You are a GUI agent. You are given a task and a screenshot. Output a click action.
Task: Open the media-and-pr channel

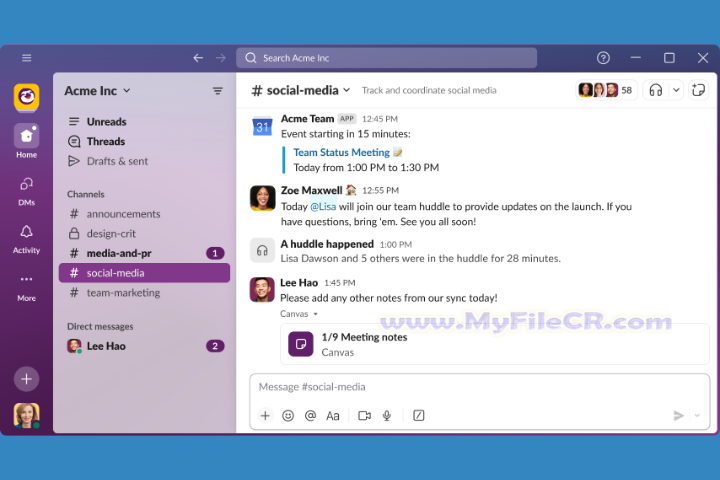144,253
